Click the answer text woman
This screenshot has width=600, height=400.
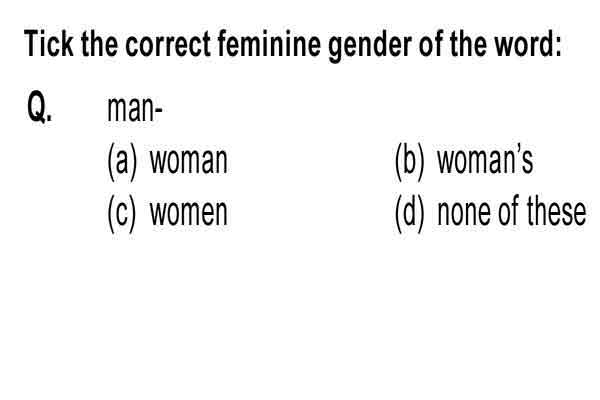point(189,162)
